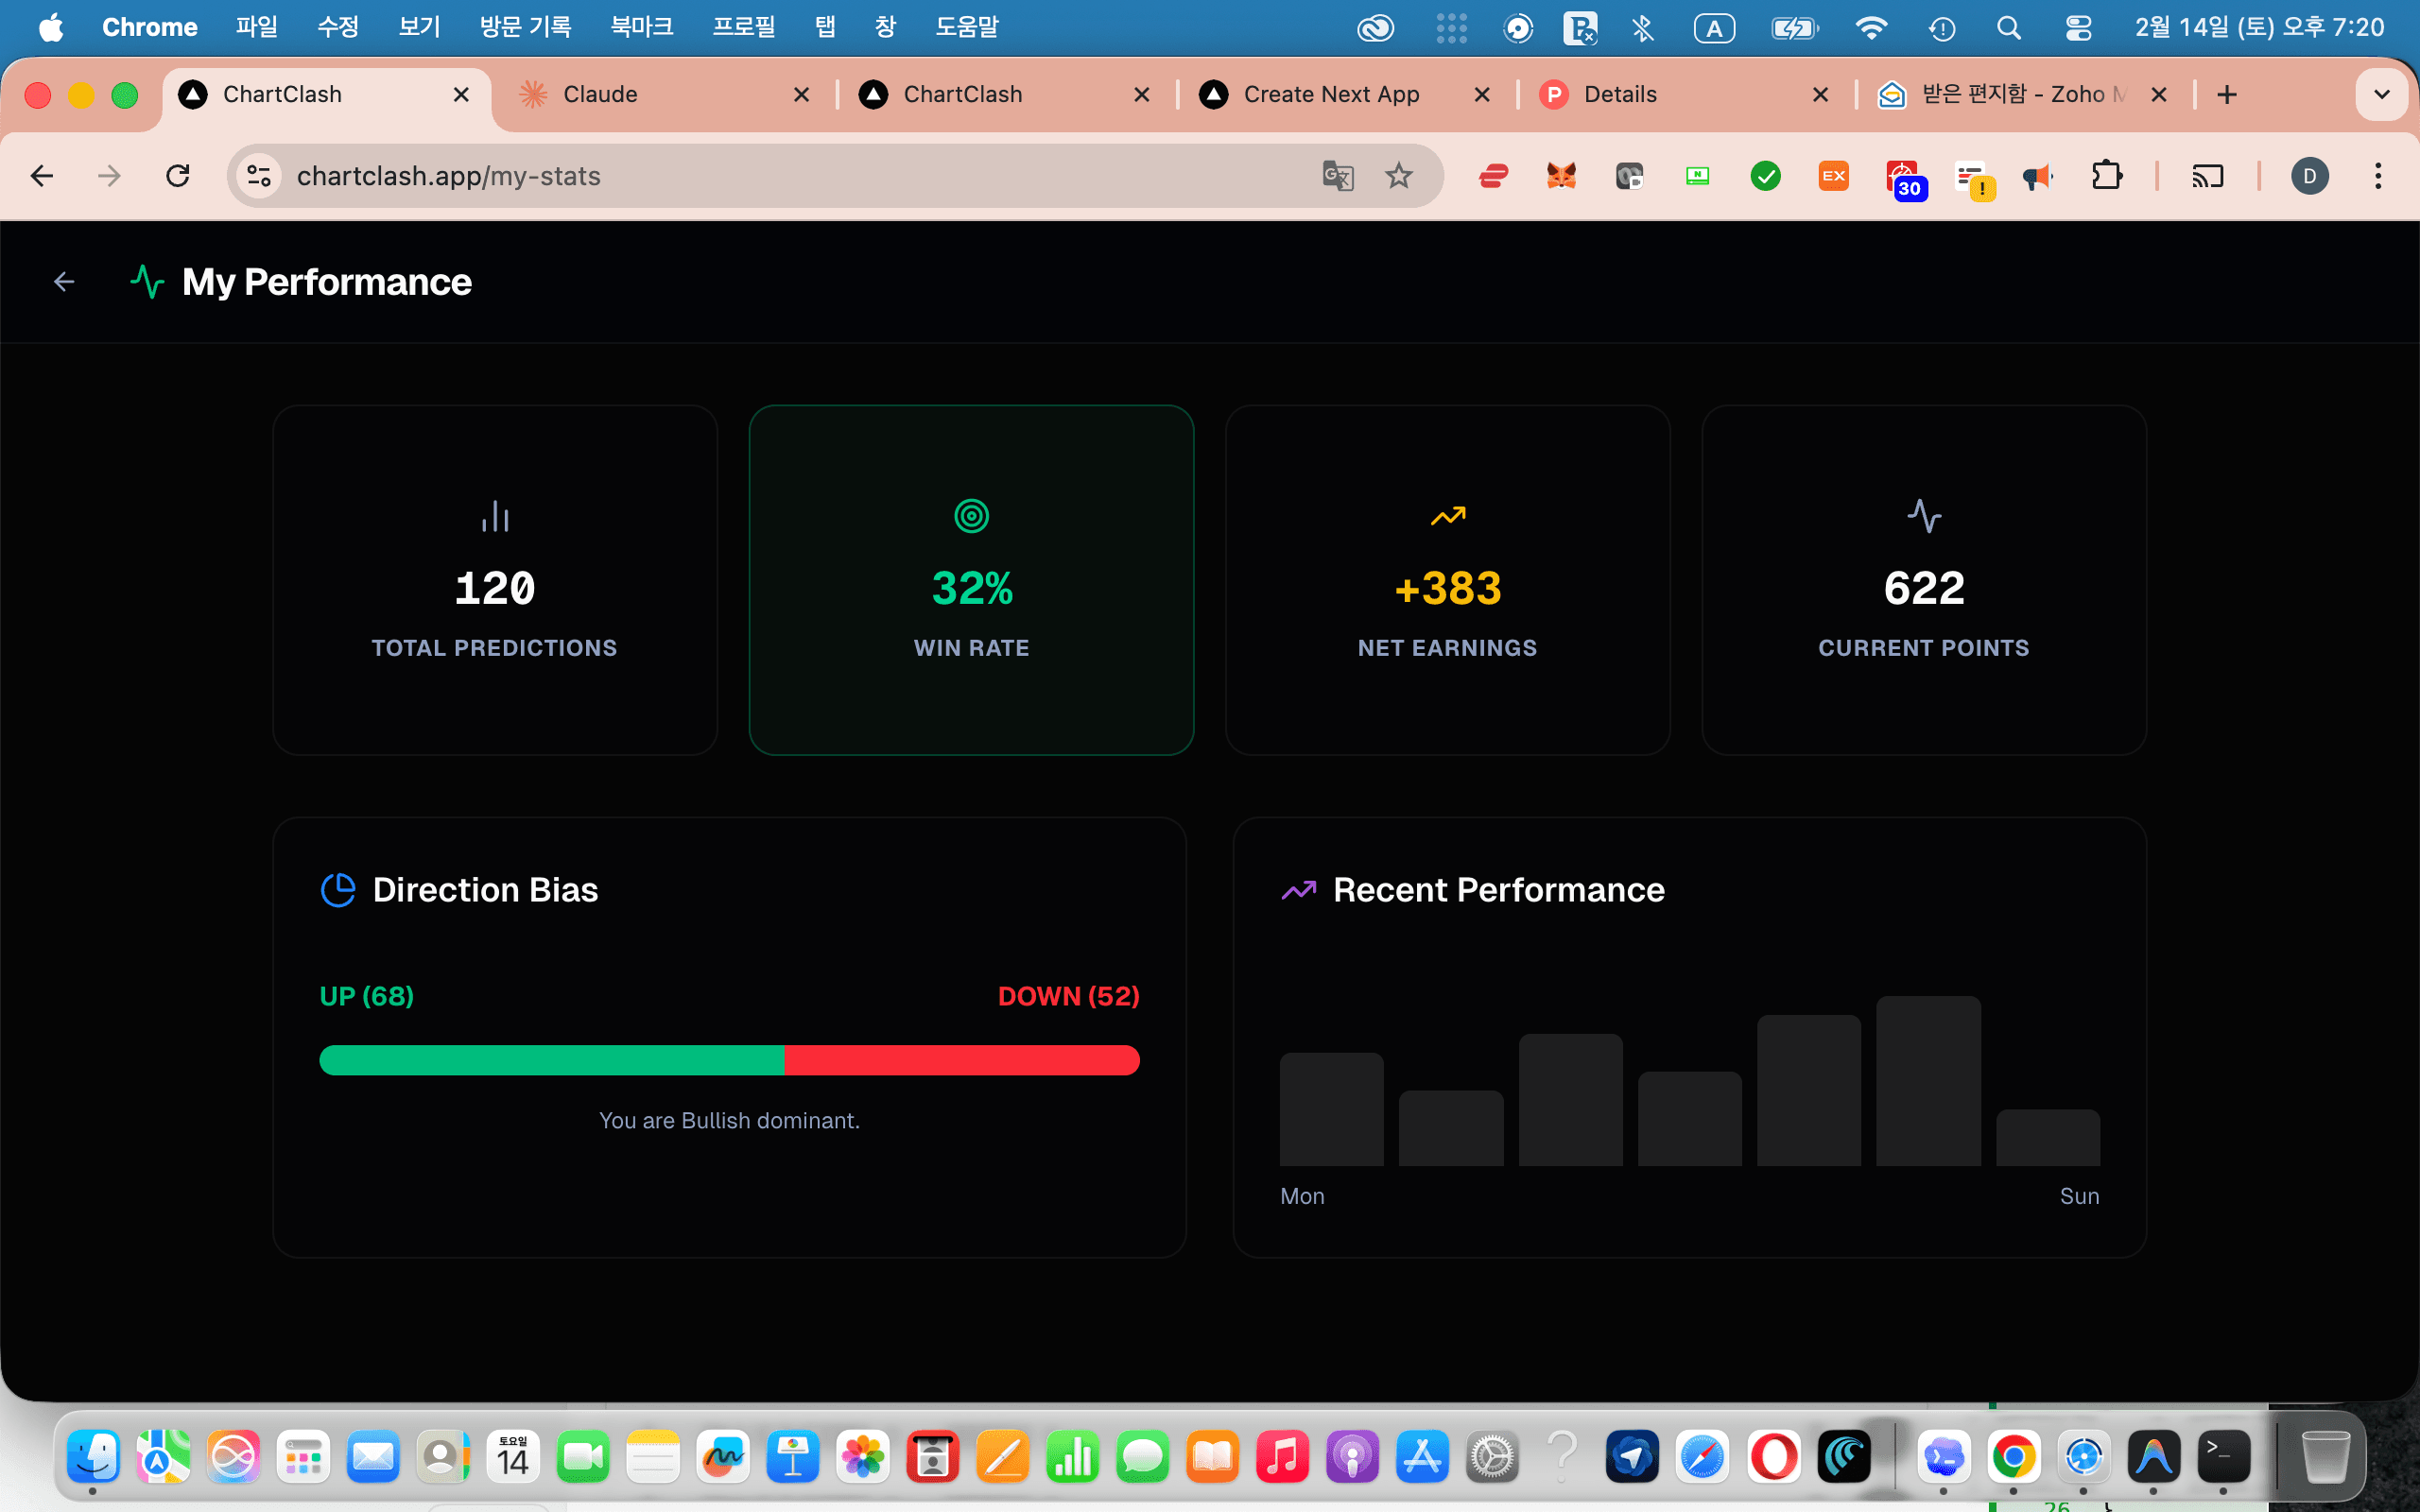Open Chrome's three-dot menu
The image size is (2420, 1512).
click(x=2380, y=175)
